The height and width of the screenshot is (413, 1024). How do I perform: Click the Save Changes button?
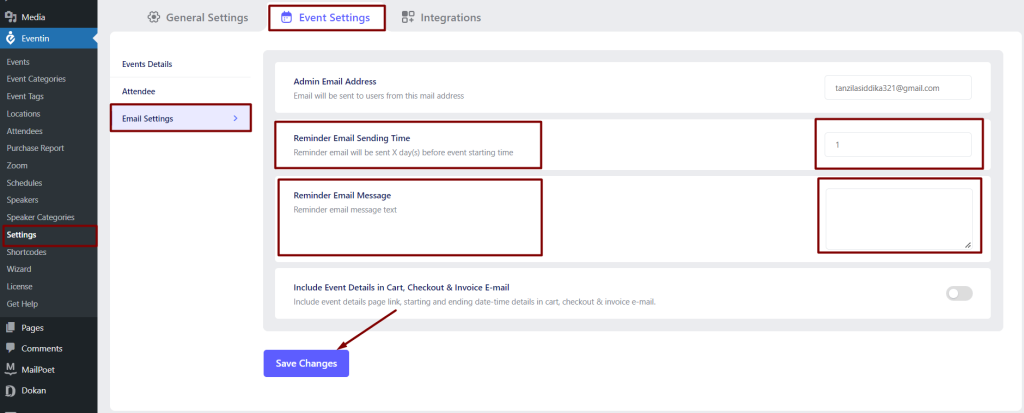click(306, 363)
